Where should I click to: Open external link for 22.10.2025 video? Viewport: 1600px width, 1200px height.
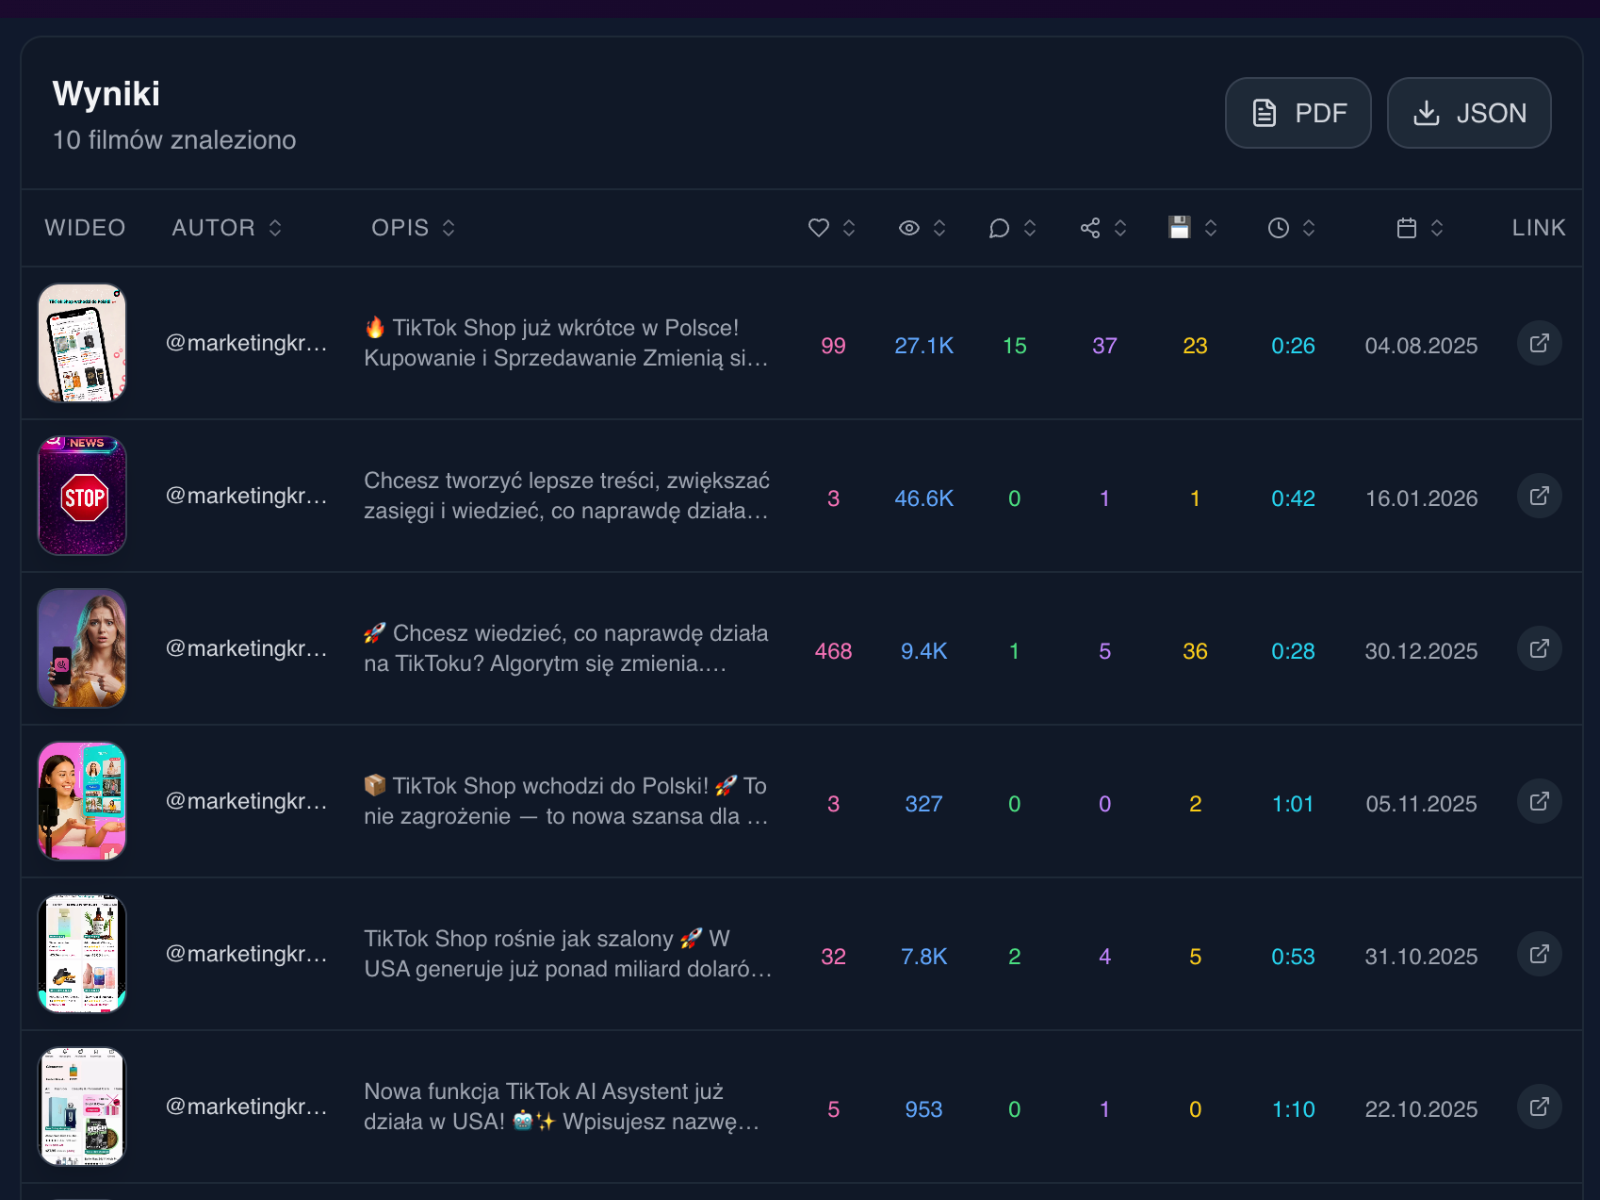click(1539, 1107)
